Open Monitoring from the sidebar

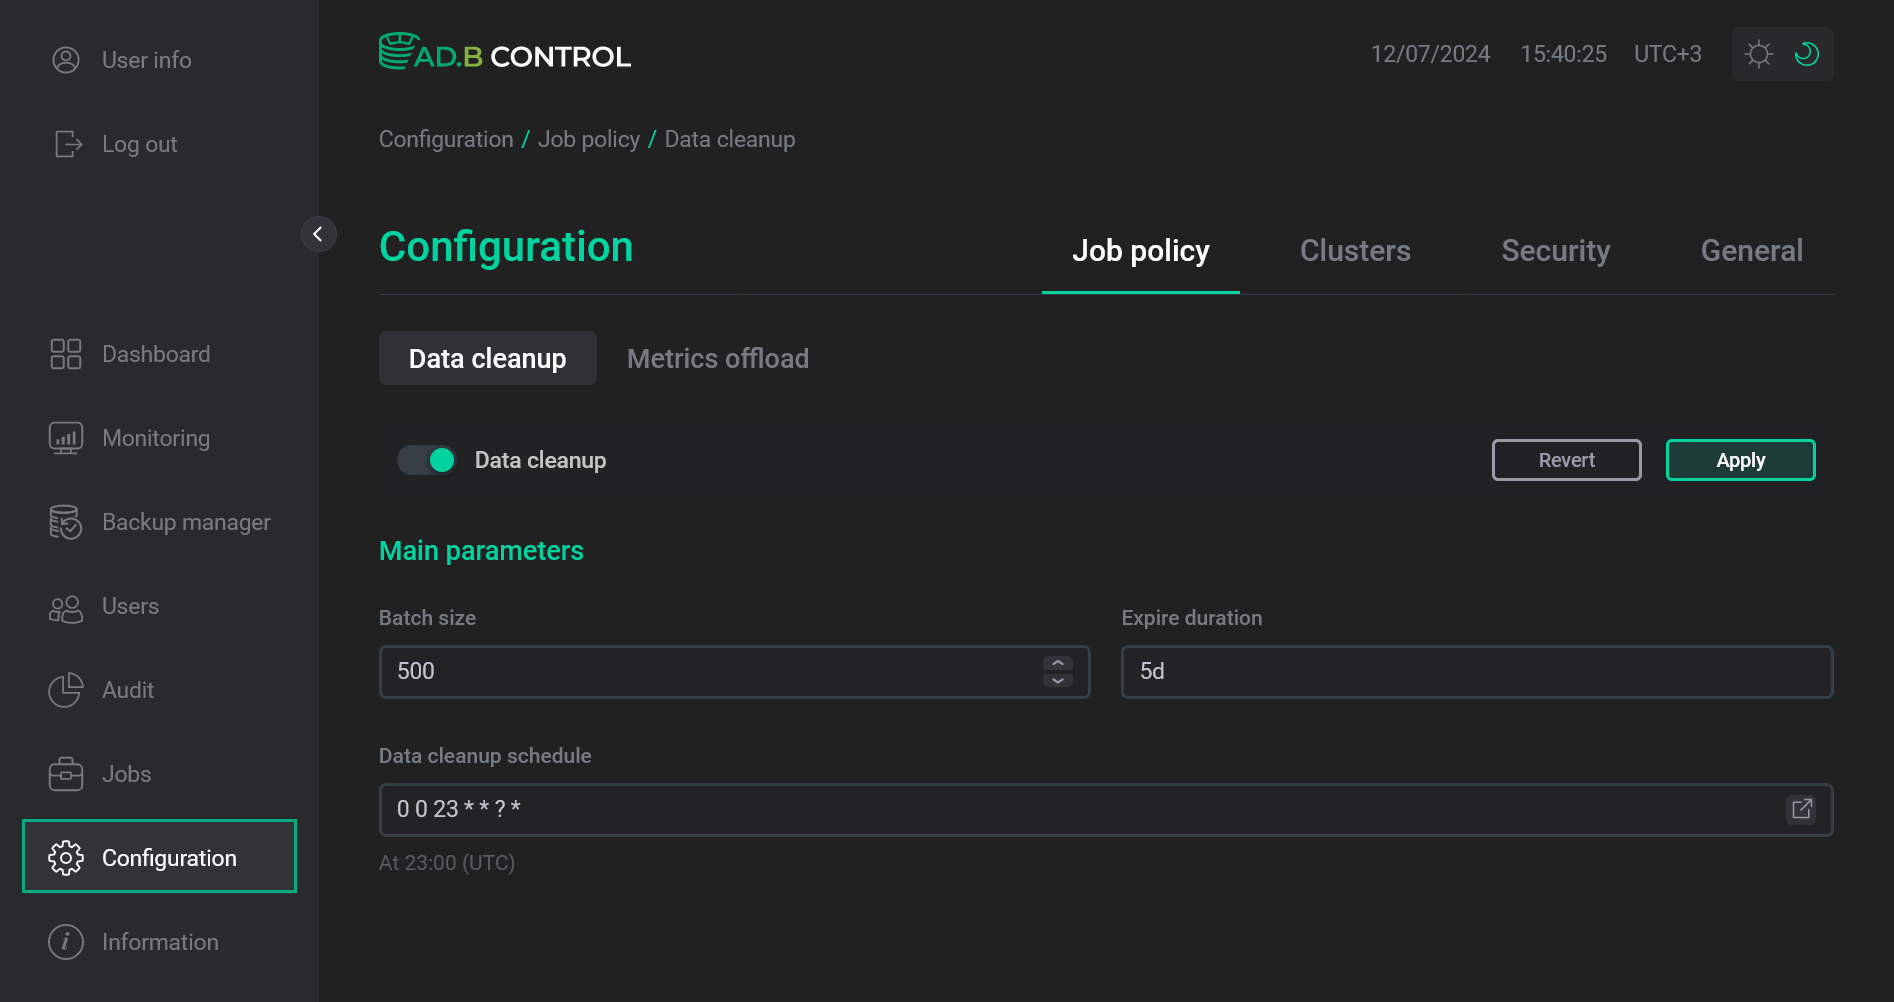[x=156, y=437]
